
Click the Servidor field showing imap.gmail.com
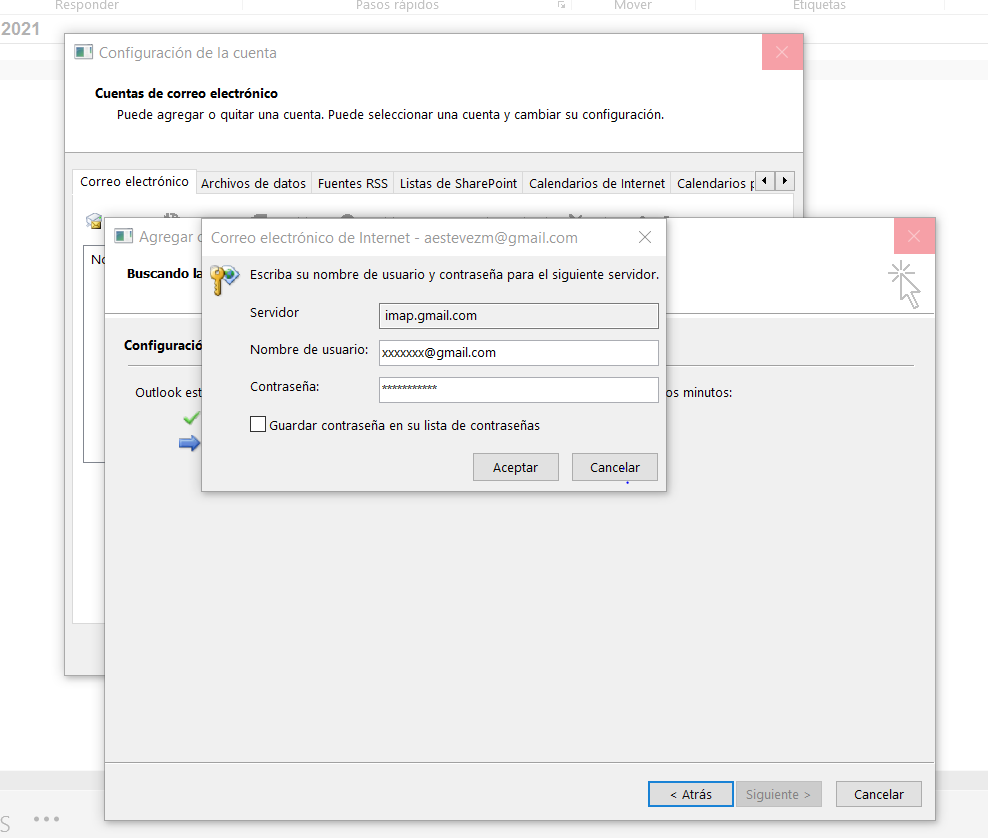pyautogui.click(x=519, y=316)
